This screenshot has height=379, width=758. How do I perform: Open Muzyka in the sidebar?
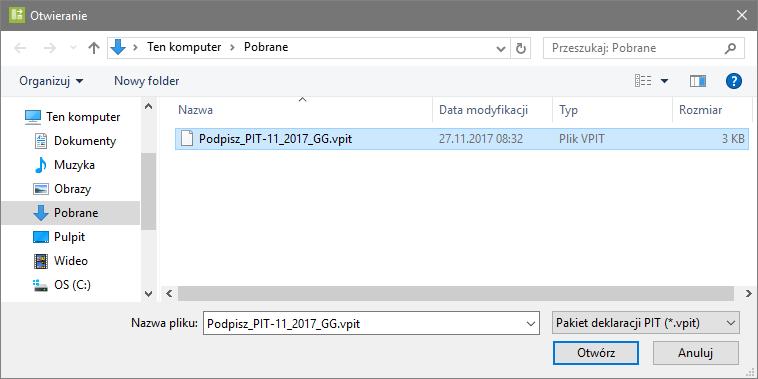(75, 165)
